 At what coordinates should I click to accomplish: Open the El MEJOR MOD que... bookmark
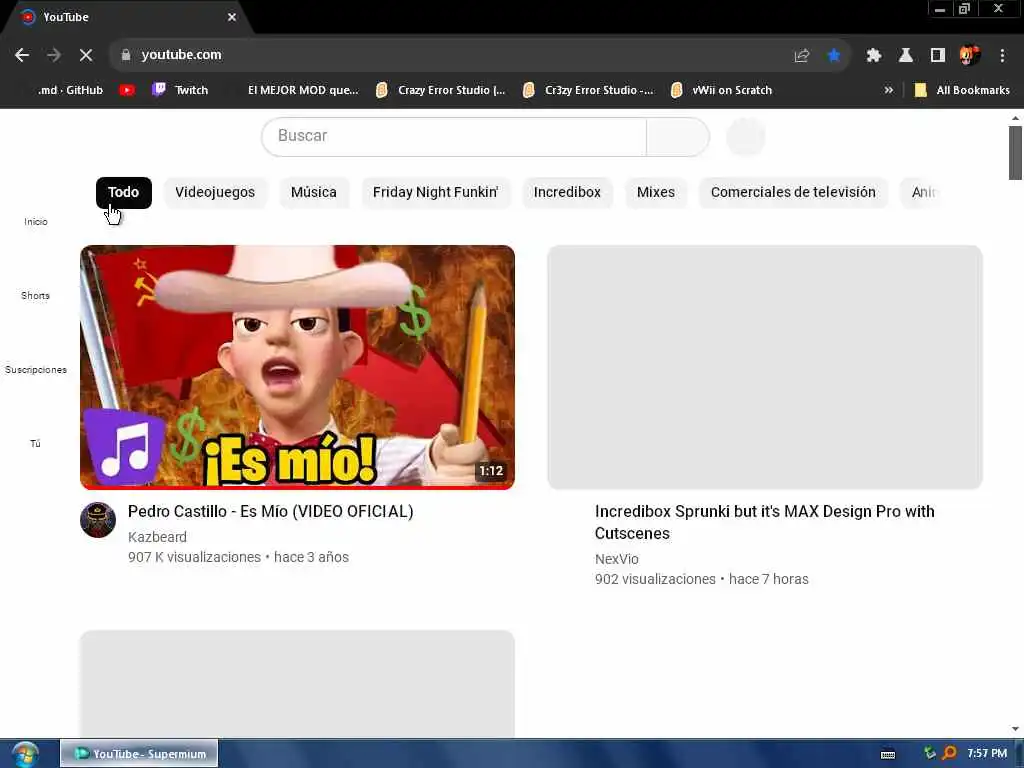[303, 90]
